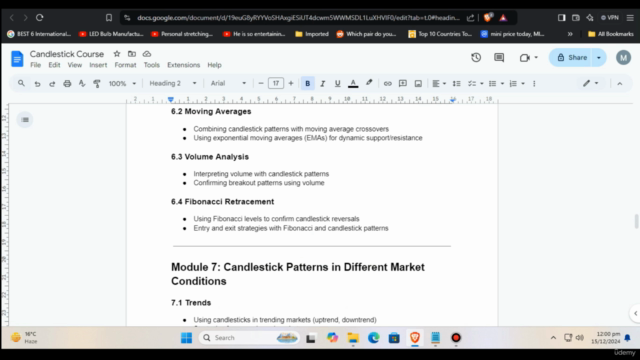Insert a link

387,84
